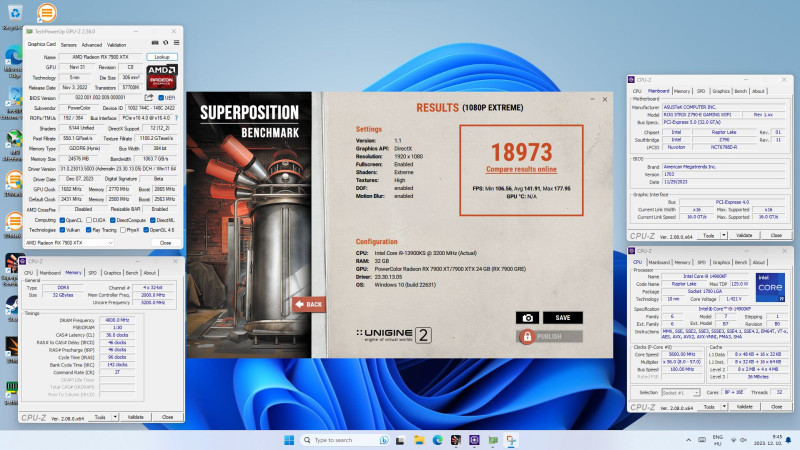Open Bench tab in CPU-Z Mainboard window

coord(740,91)
